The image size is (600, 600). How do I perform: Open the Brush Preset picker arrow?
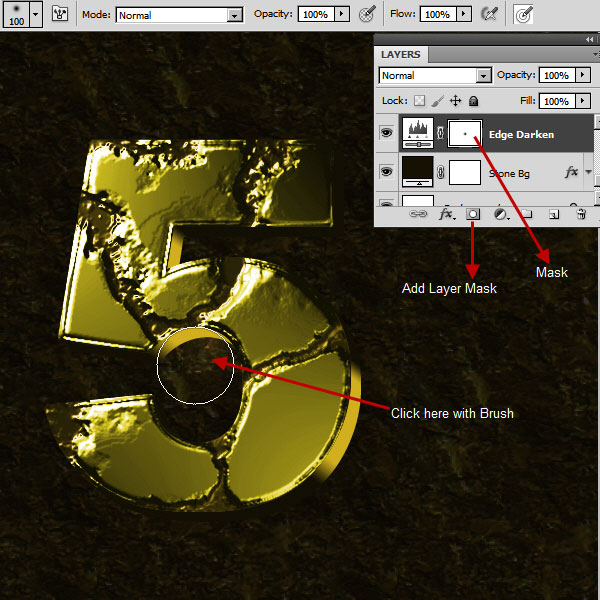coord(36,14)
